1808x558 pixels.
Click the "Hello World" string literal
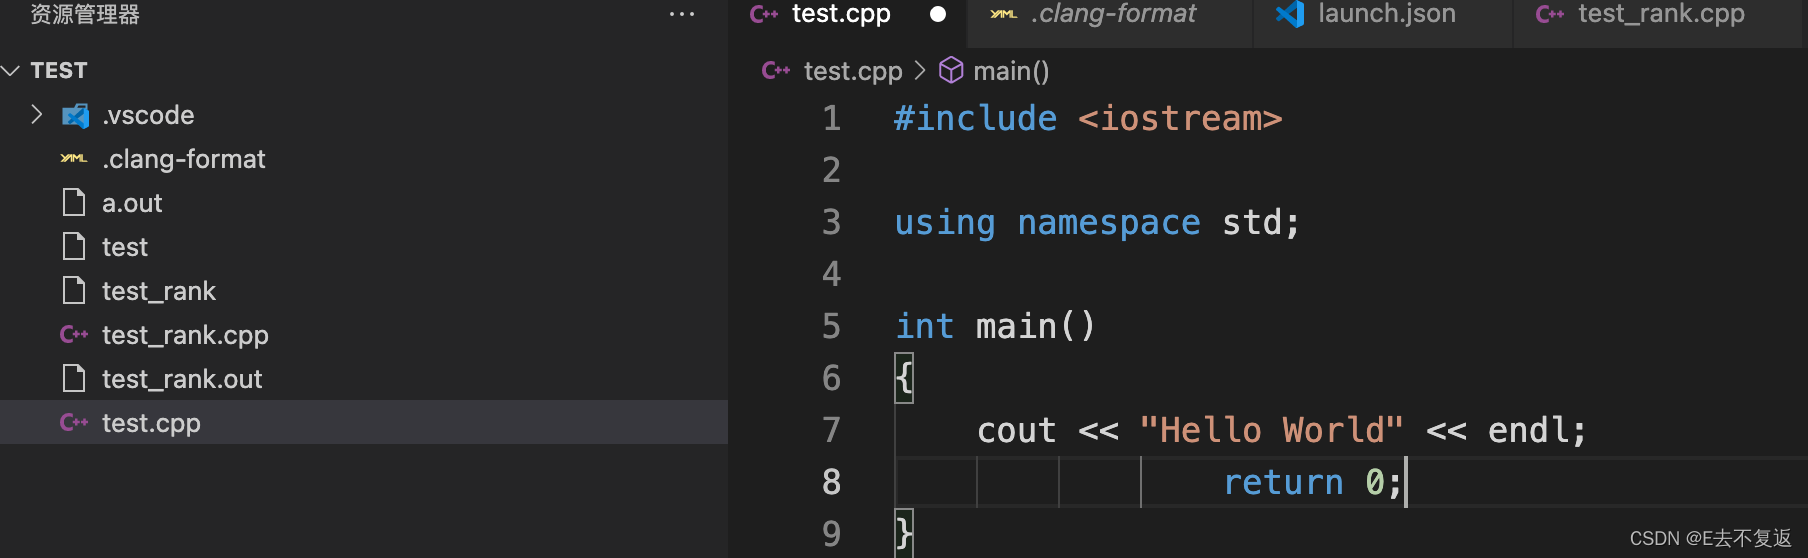[x=1272, y=431]
